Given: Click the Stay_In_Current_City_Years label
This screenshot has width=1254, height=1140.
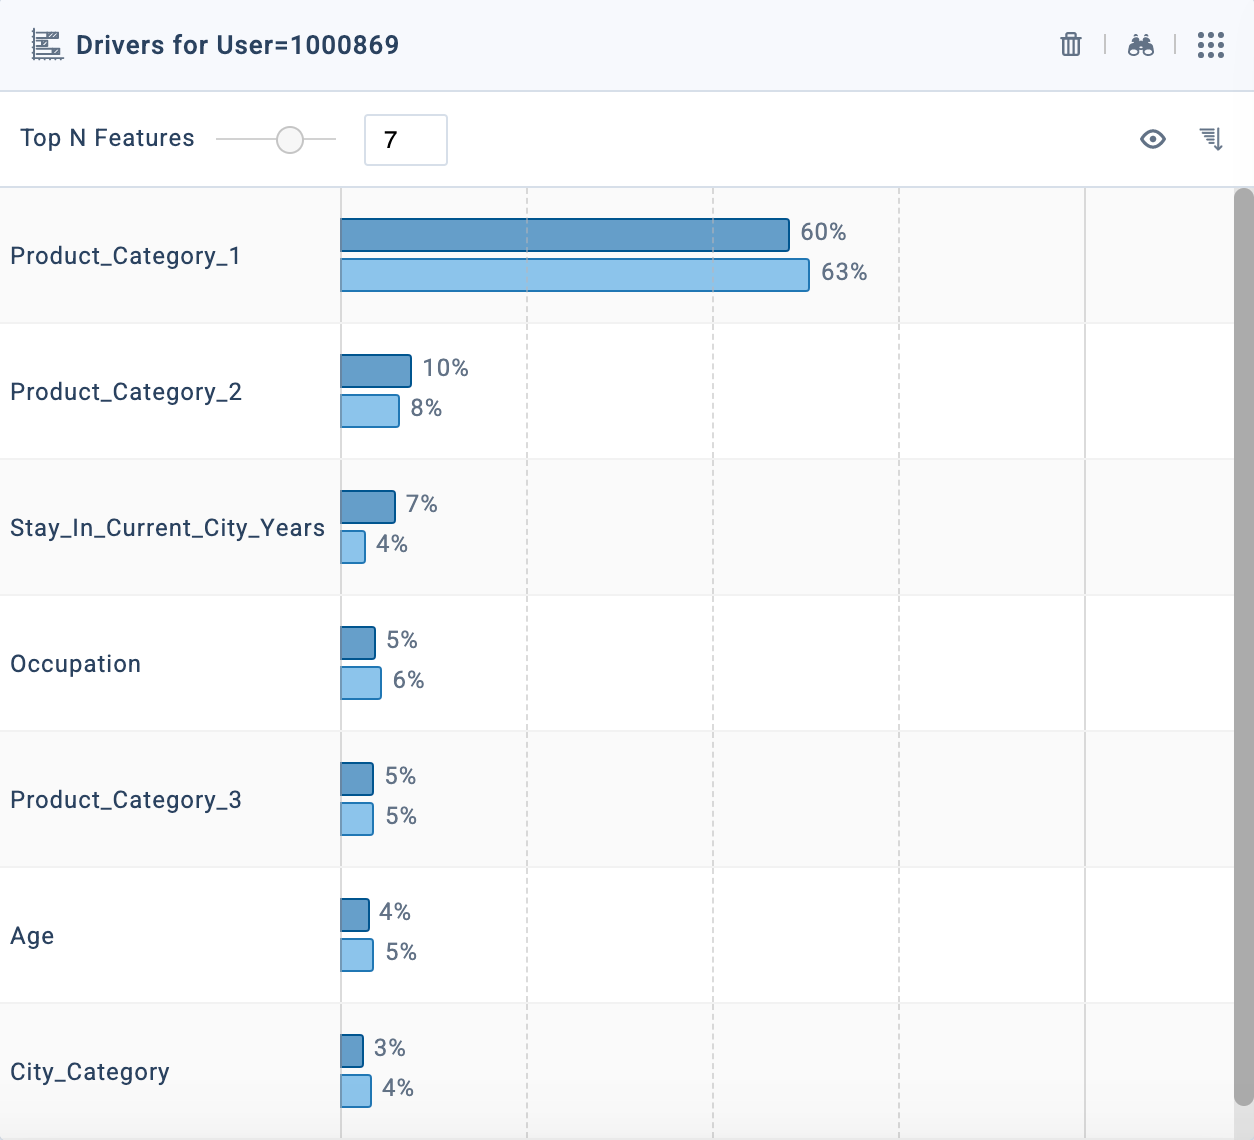Looking at the screenshot, I should coord(167,528).
